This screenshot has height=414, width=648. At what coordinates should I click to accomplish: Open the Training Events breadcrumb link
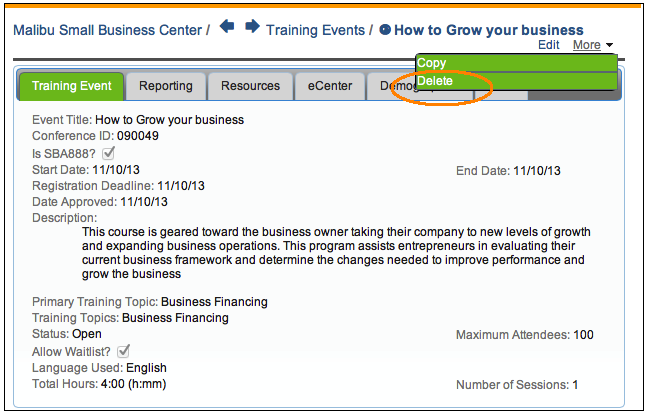pyautogui.click(x=315, y=31)
